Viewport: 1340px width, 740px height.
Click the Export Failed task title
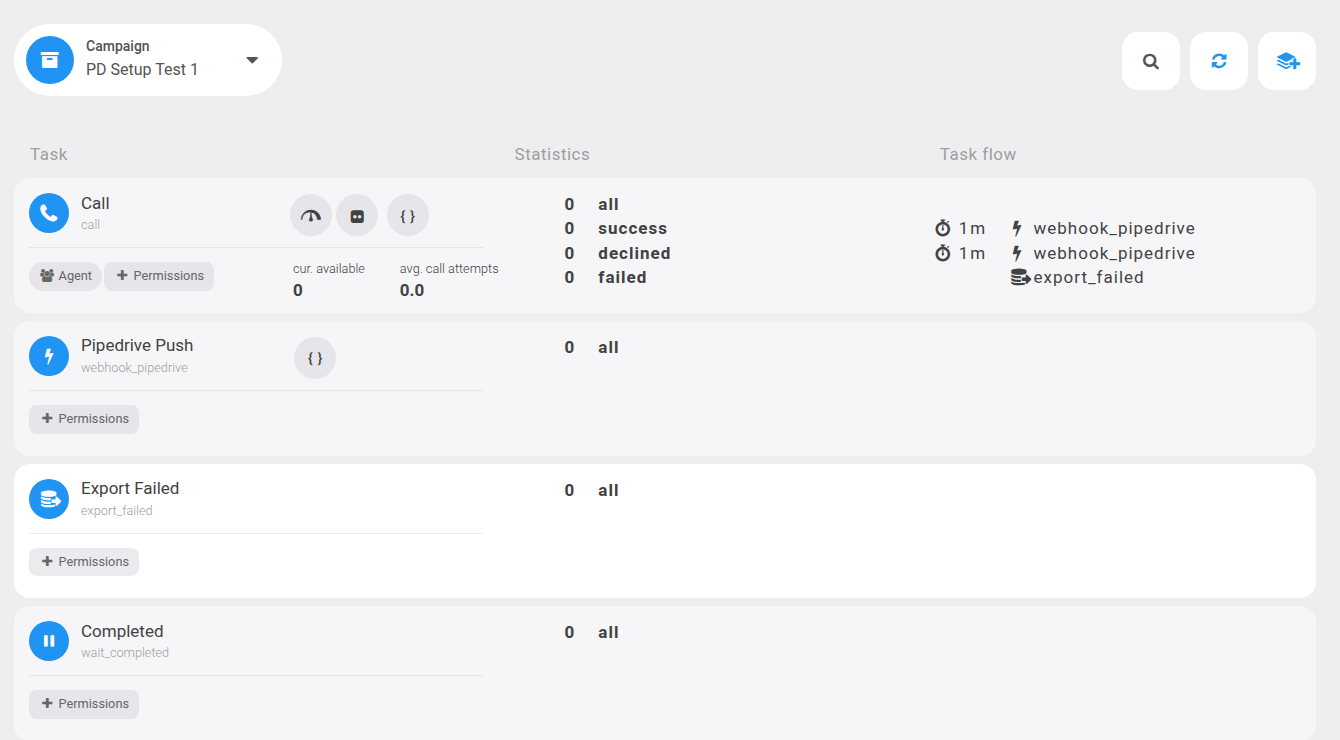(130, 488)
